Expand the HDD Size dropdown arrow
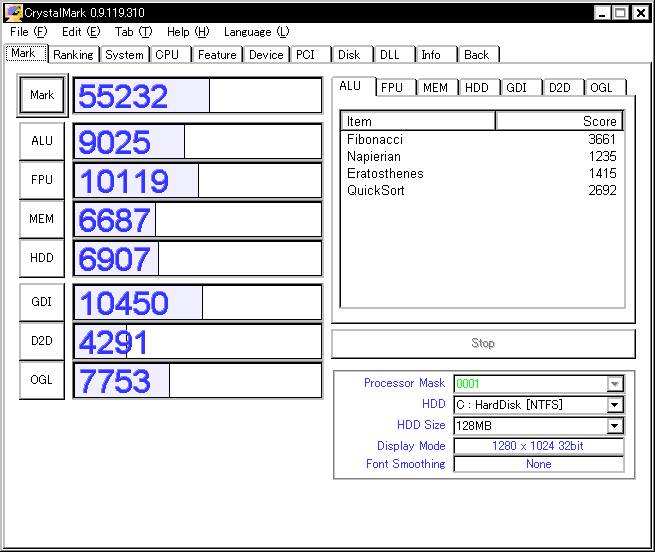 tap(614, 426)
